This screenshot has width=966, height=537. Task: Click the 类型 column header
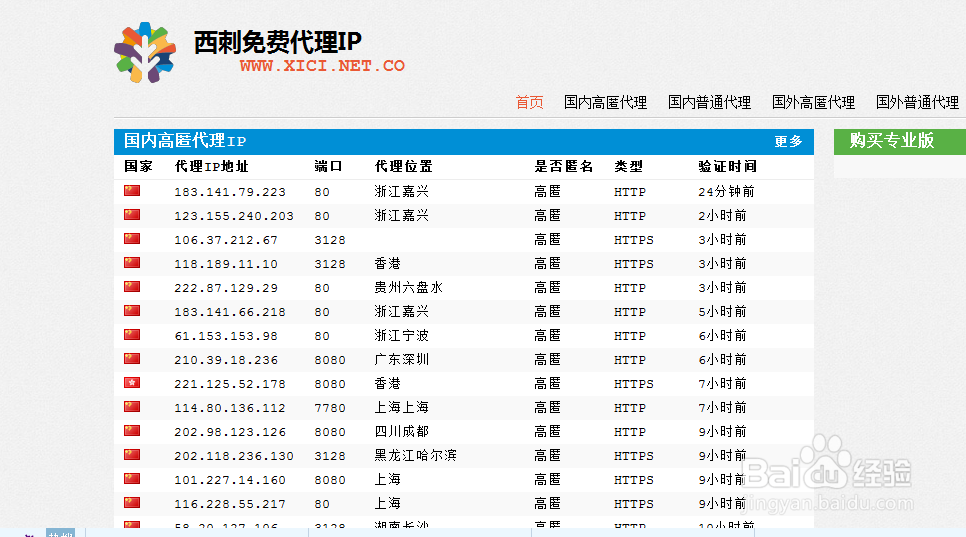(628, 166)
